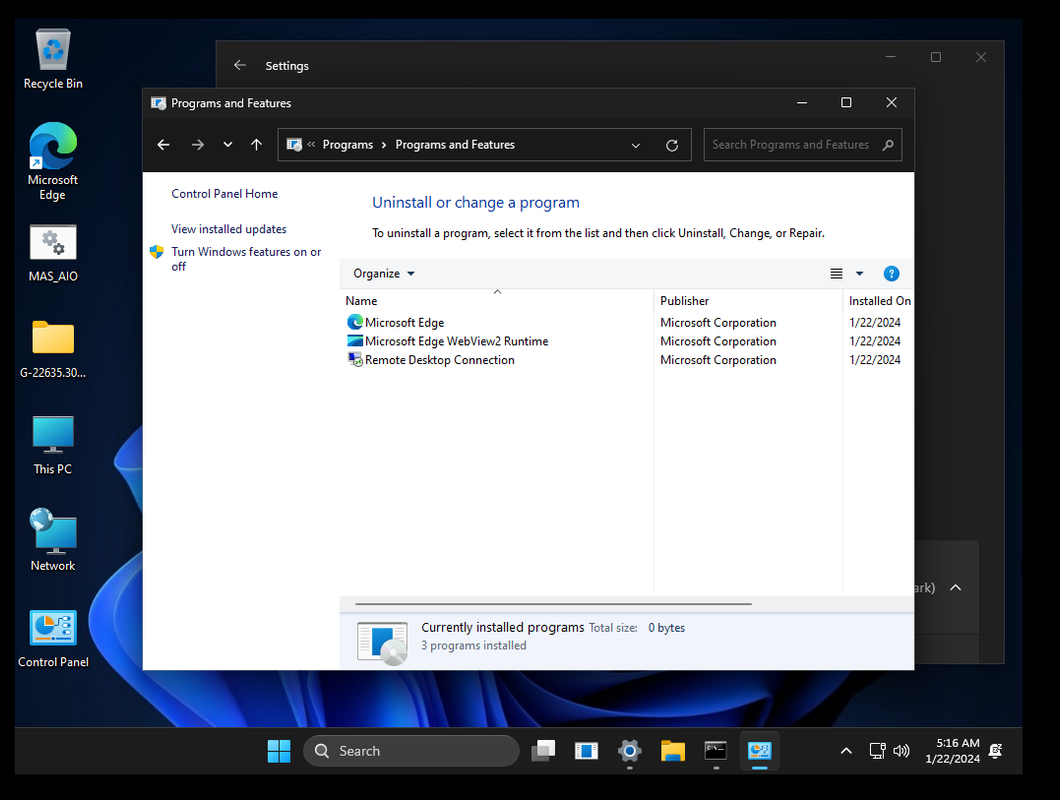Screen dimensions: 1060x800
Task: Open Task View from the taskbar
Action: [543, 751]
